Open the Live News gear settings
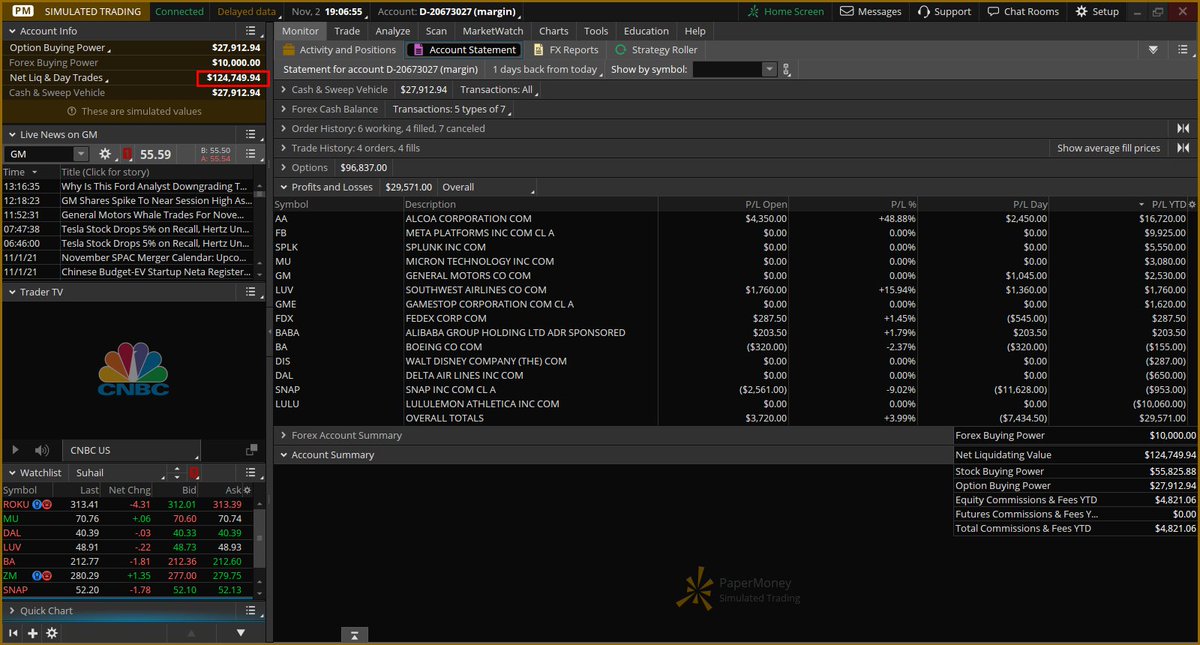 click(106, 154)
